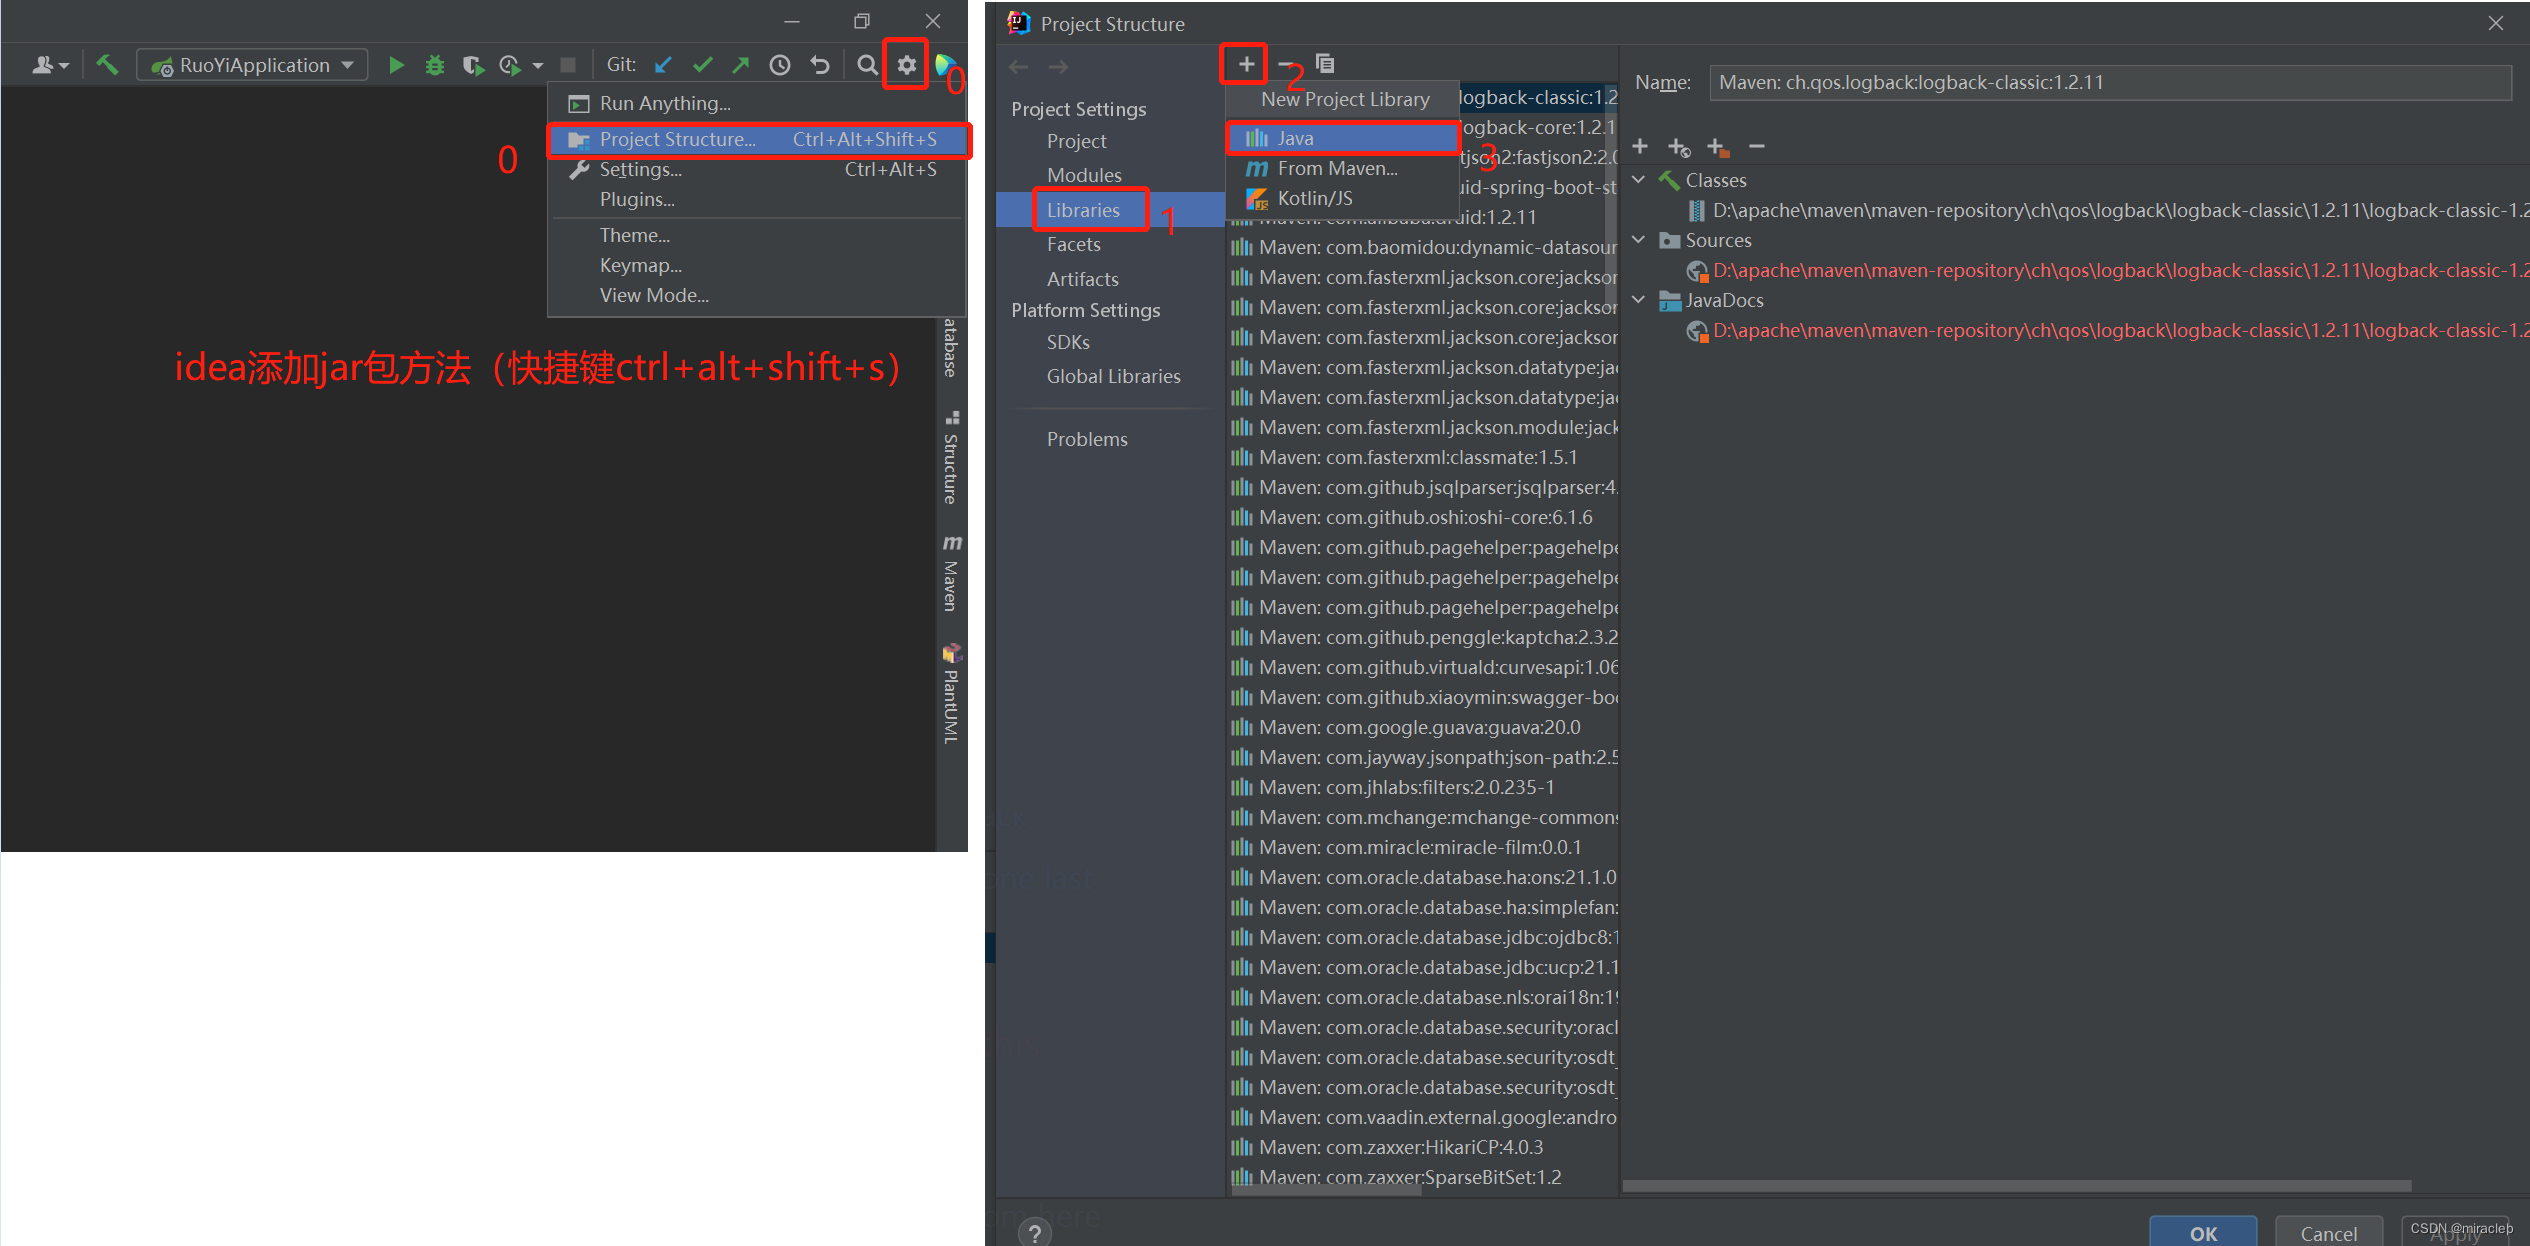Update project with the blue Git pull arrow
Image resolution: width=2530 pixels, height=1246 pixels.
[x=663, y=64]
